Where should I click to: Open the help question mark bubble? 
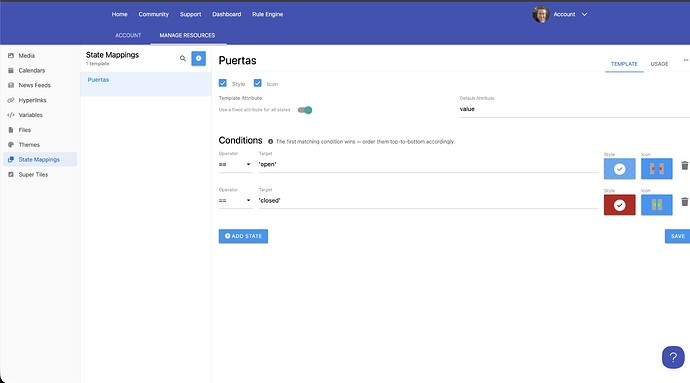[x=673, y=357]
